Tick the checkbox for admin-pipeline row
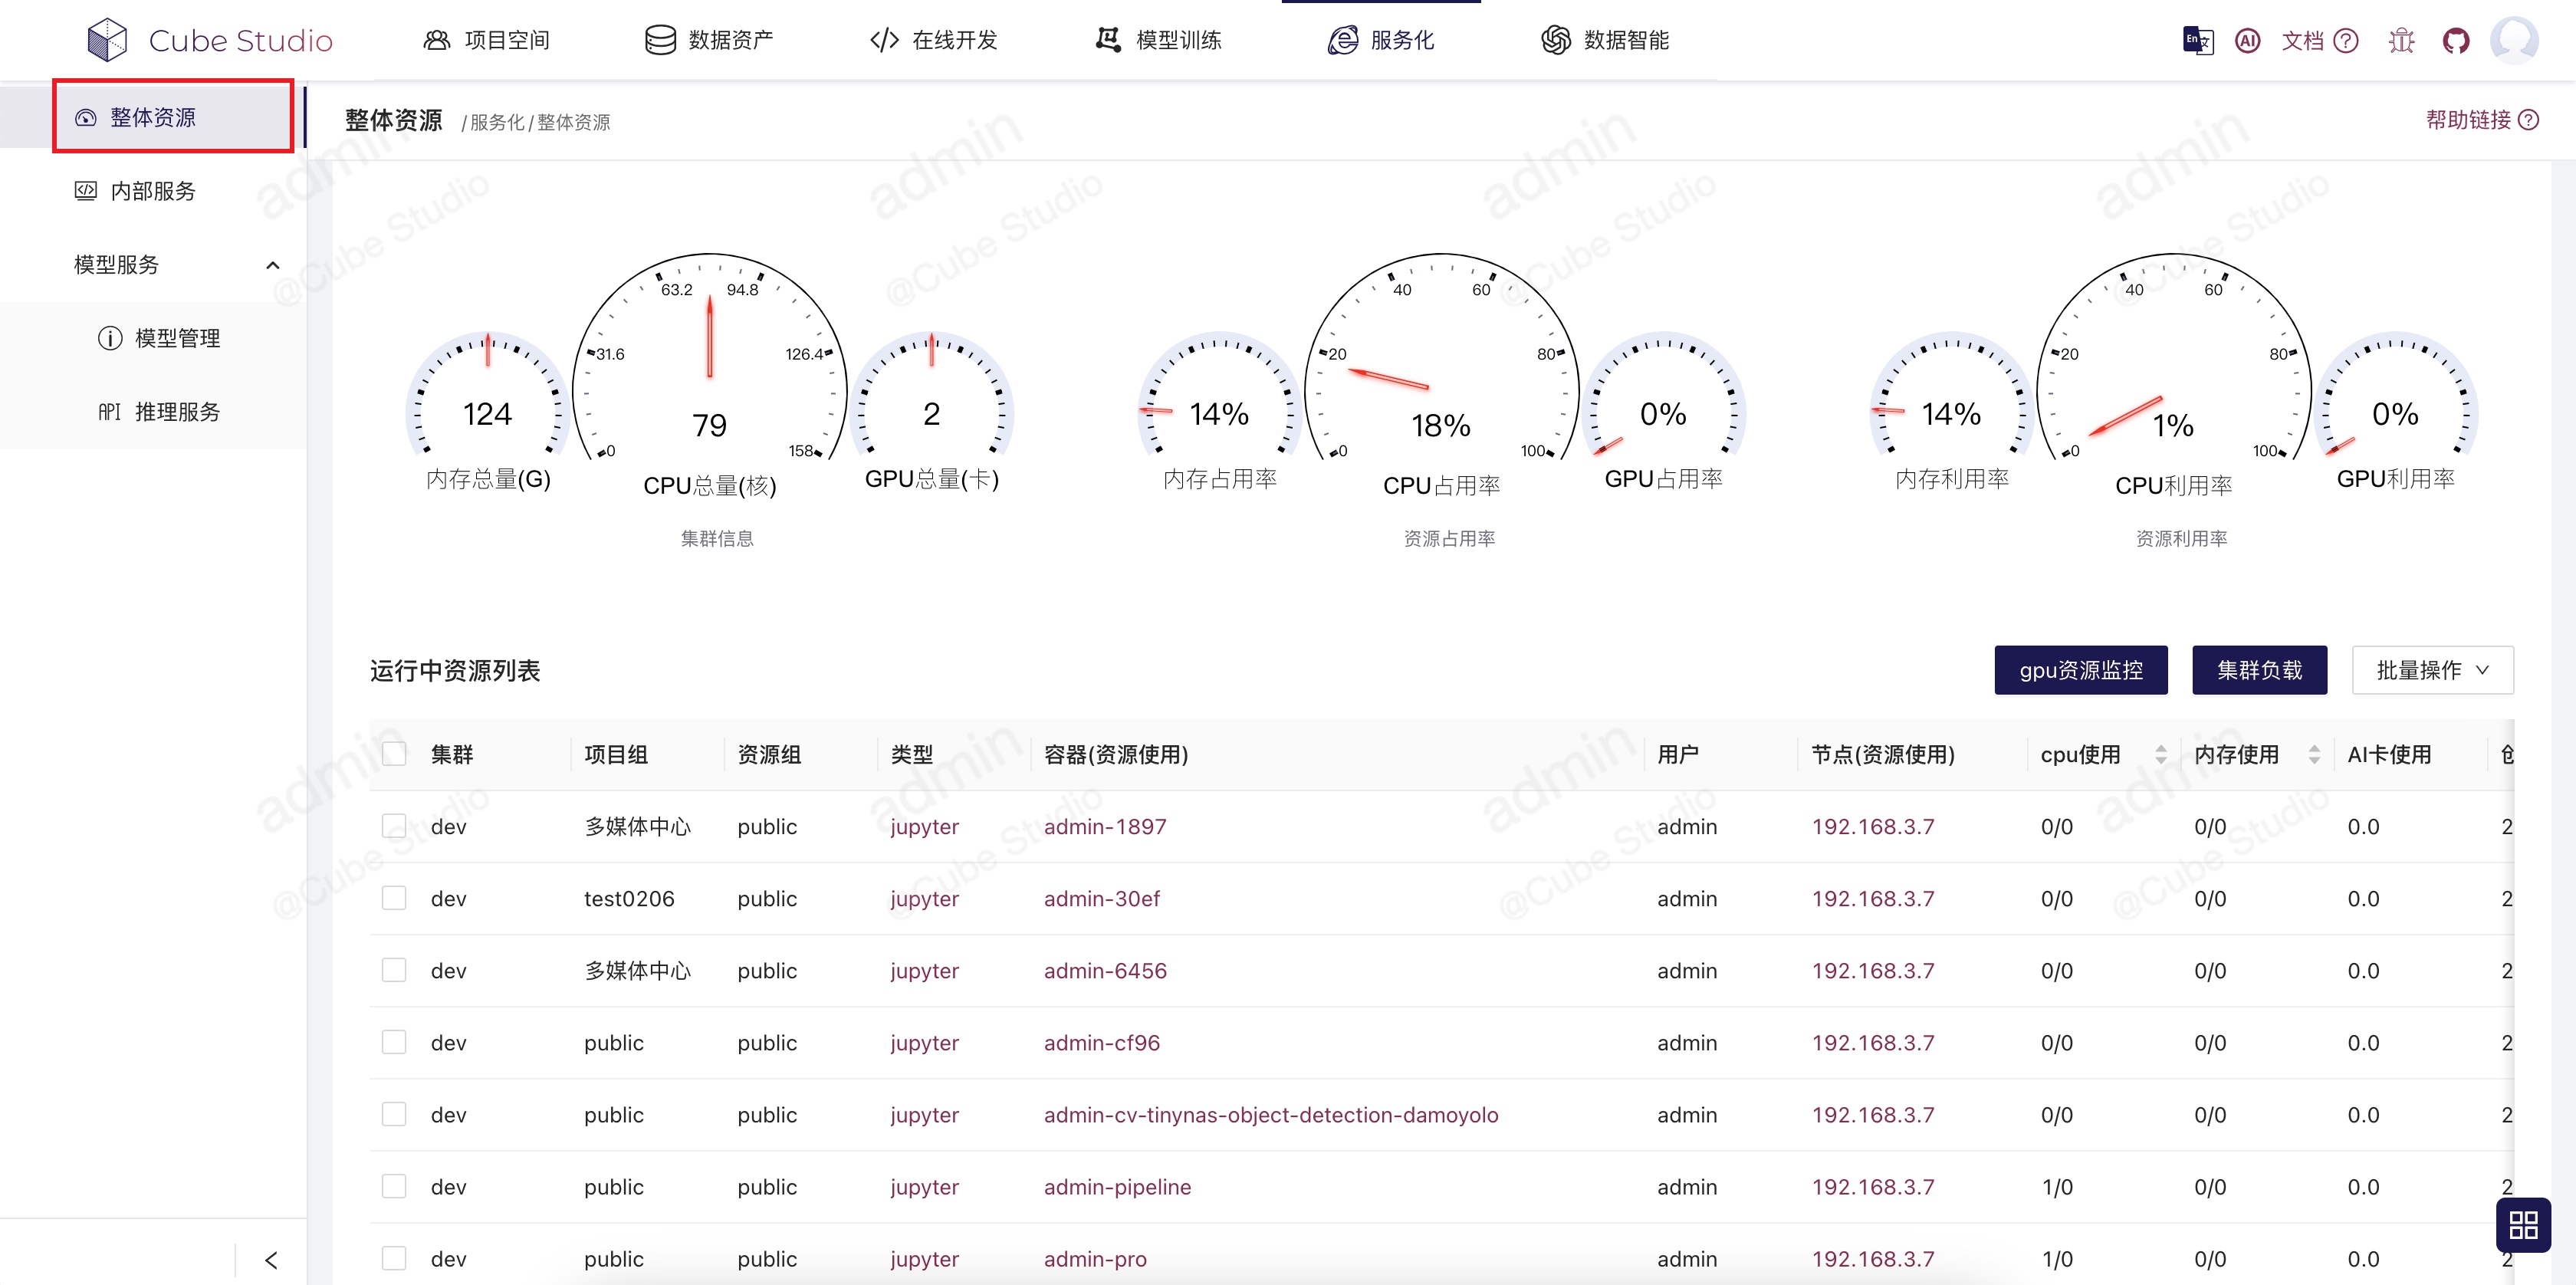 (394, 1186)
